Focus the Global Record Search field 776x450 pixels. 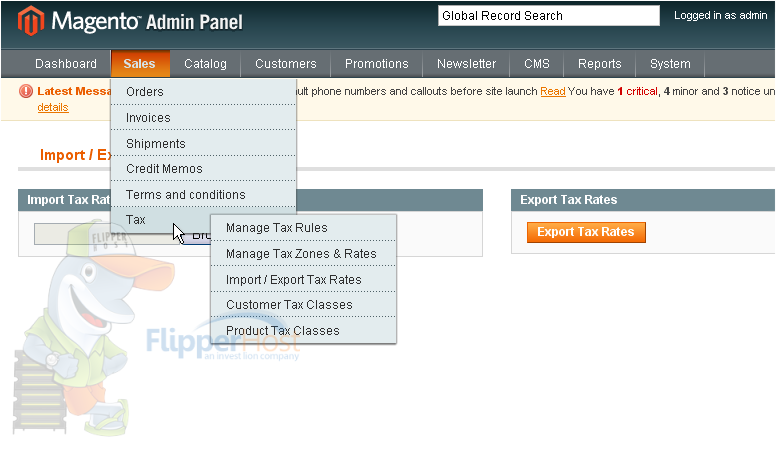(x=548, y=16)
